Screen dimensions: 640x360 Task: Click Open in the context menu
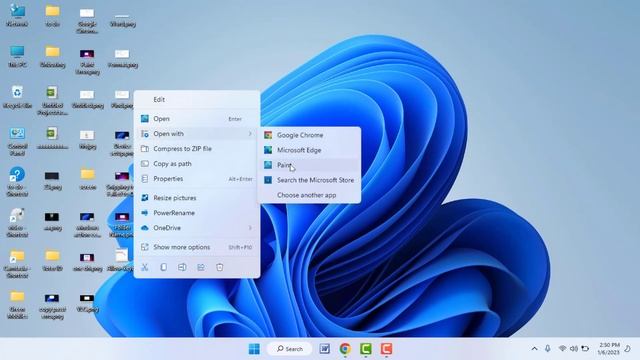tap(197, 119)
